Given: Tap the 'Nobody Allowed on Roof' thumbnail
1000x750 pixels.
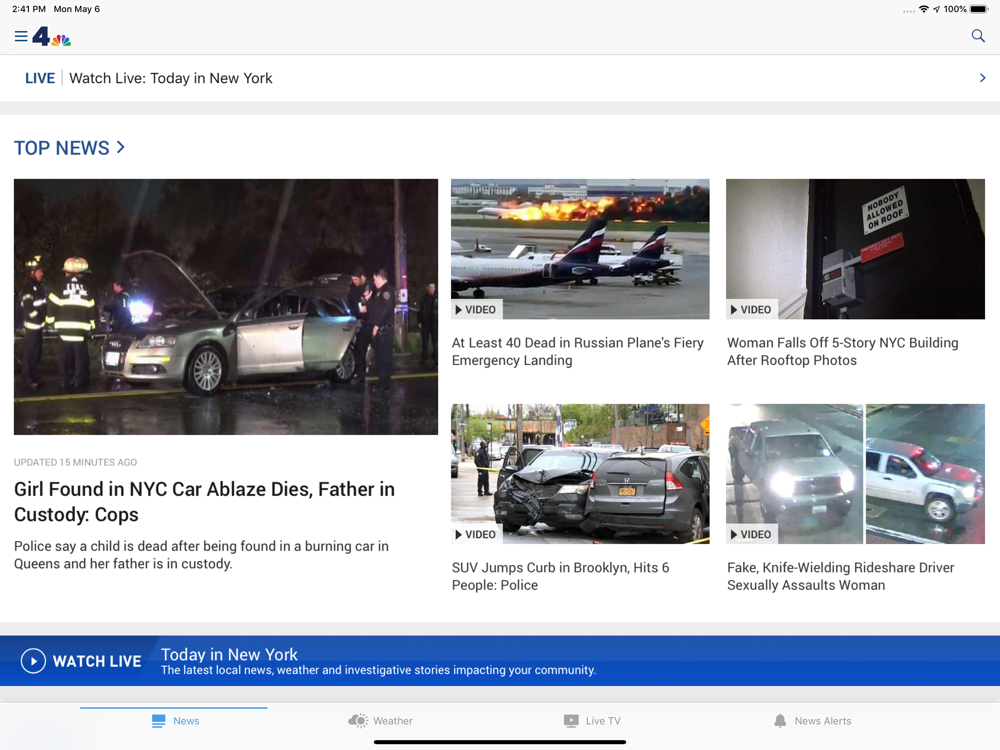Looking at the screenshot, I should [x=855, y=249].
